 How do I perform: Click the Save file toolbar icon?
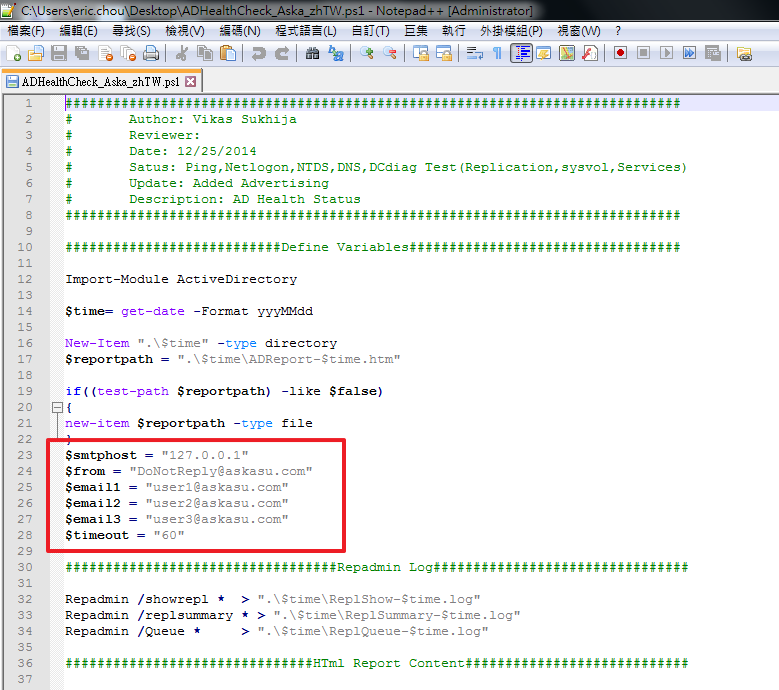[x=59, y=53]
